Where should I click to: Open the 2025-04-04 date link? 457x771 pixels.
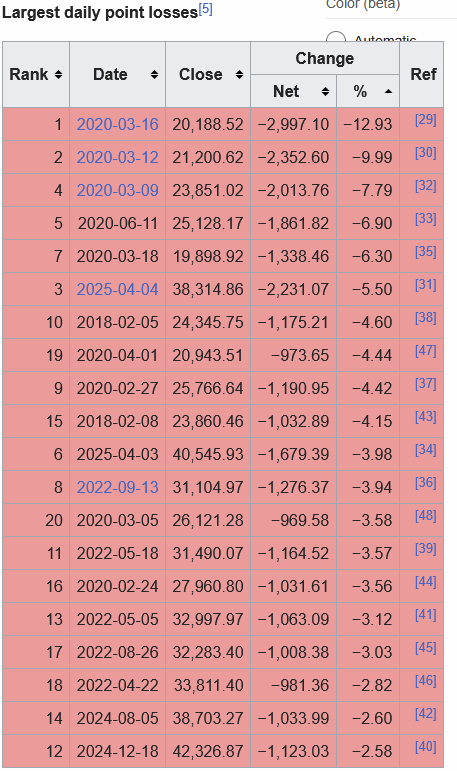tap(118, 289)
